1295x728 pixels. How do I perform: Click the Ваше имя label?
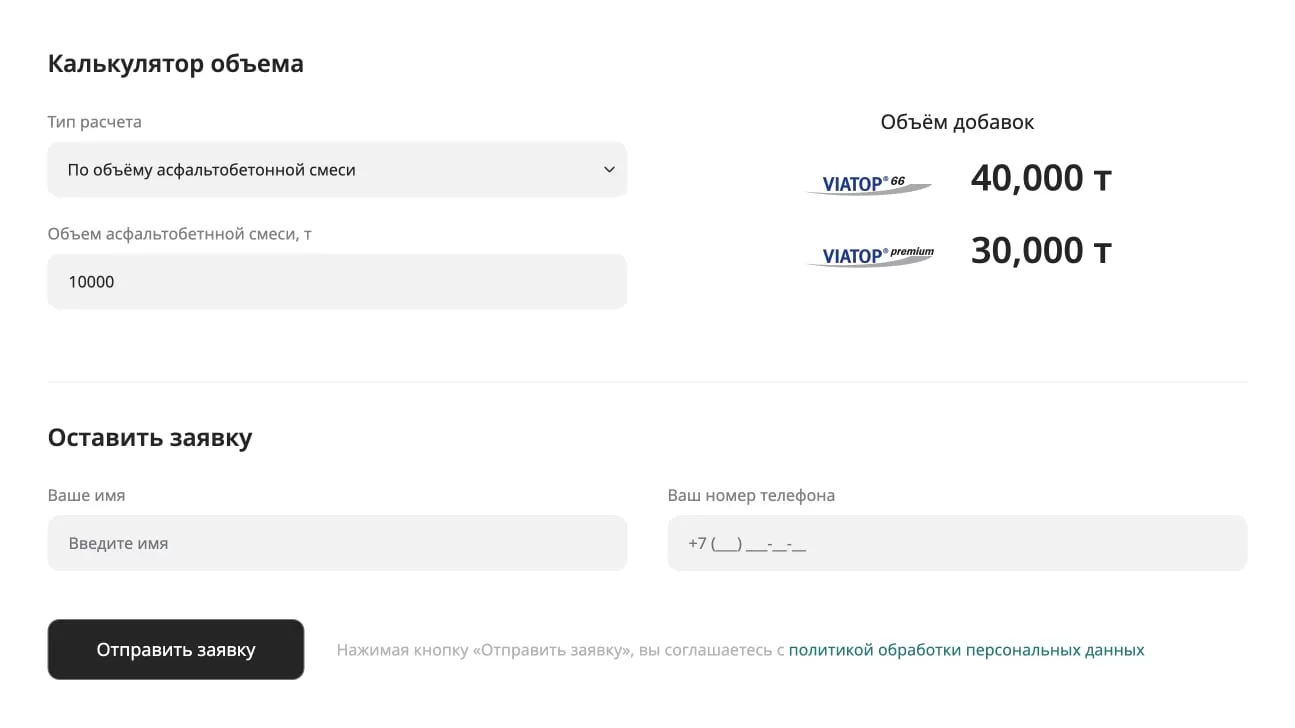click(x=87, y=496)
